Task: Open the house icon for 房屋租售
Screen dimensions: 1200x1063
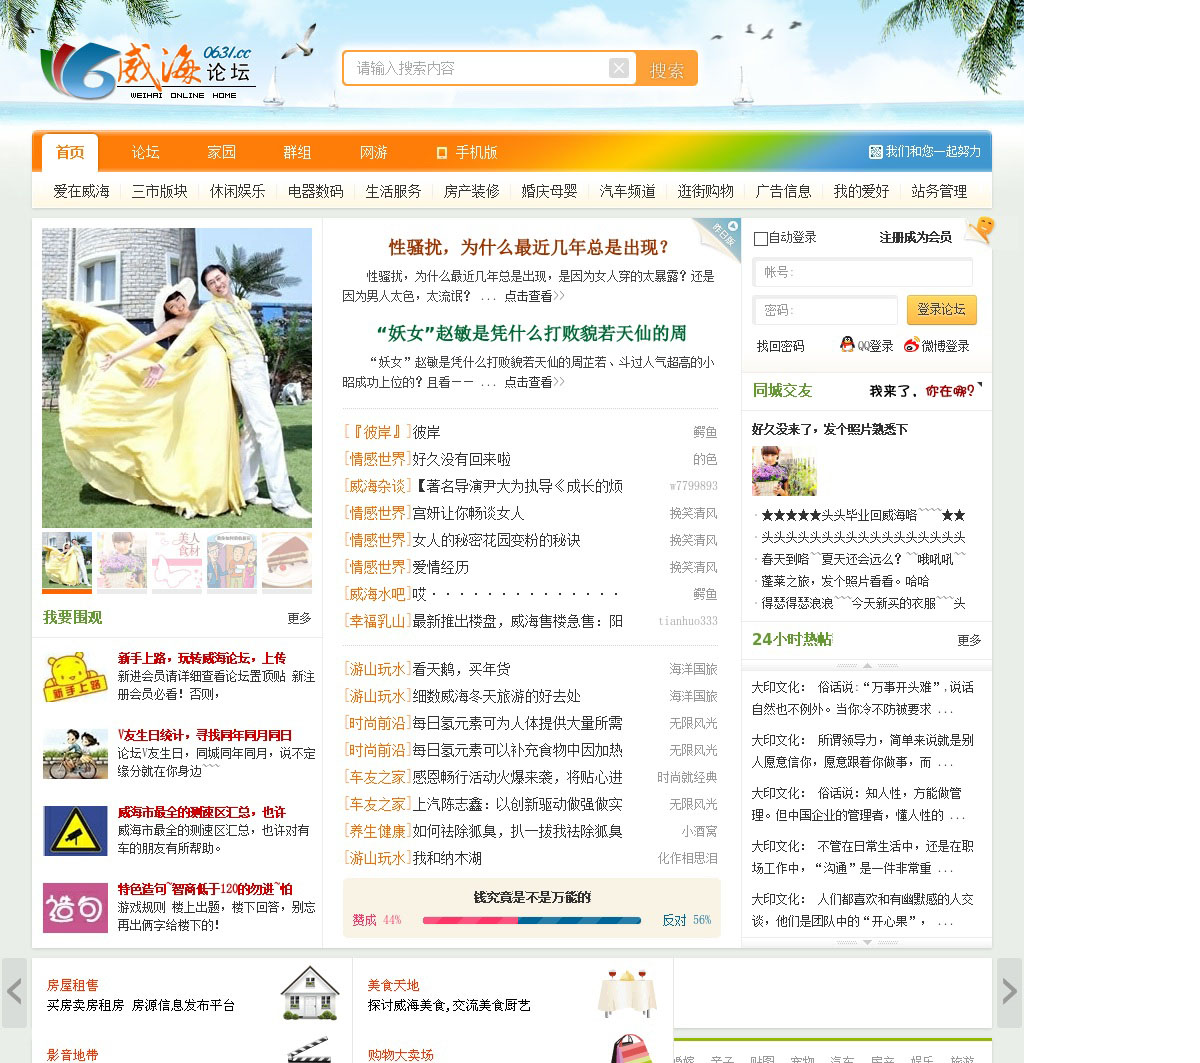Action: point(310,992)
